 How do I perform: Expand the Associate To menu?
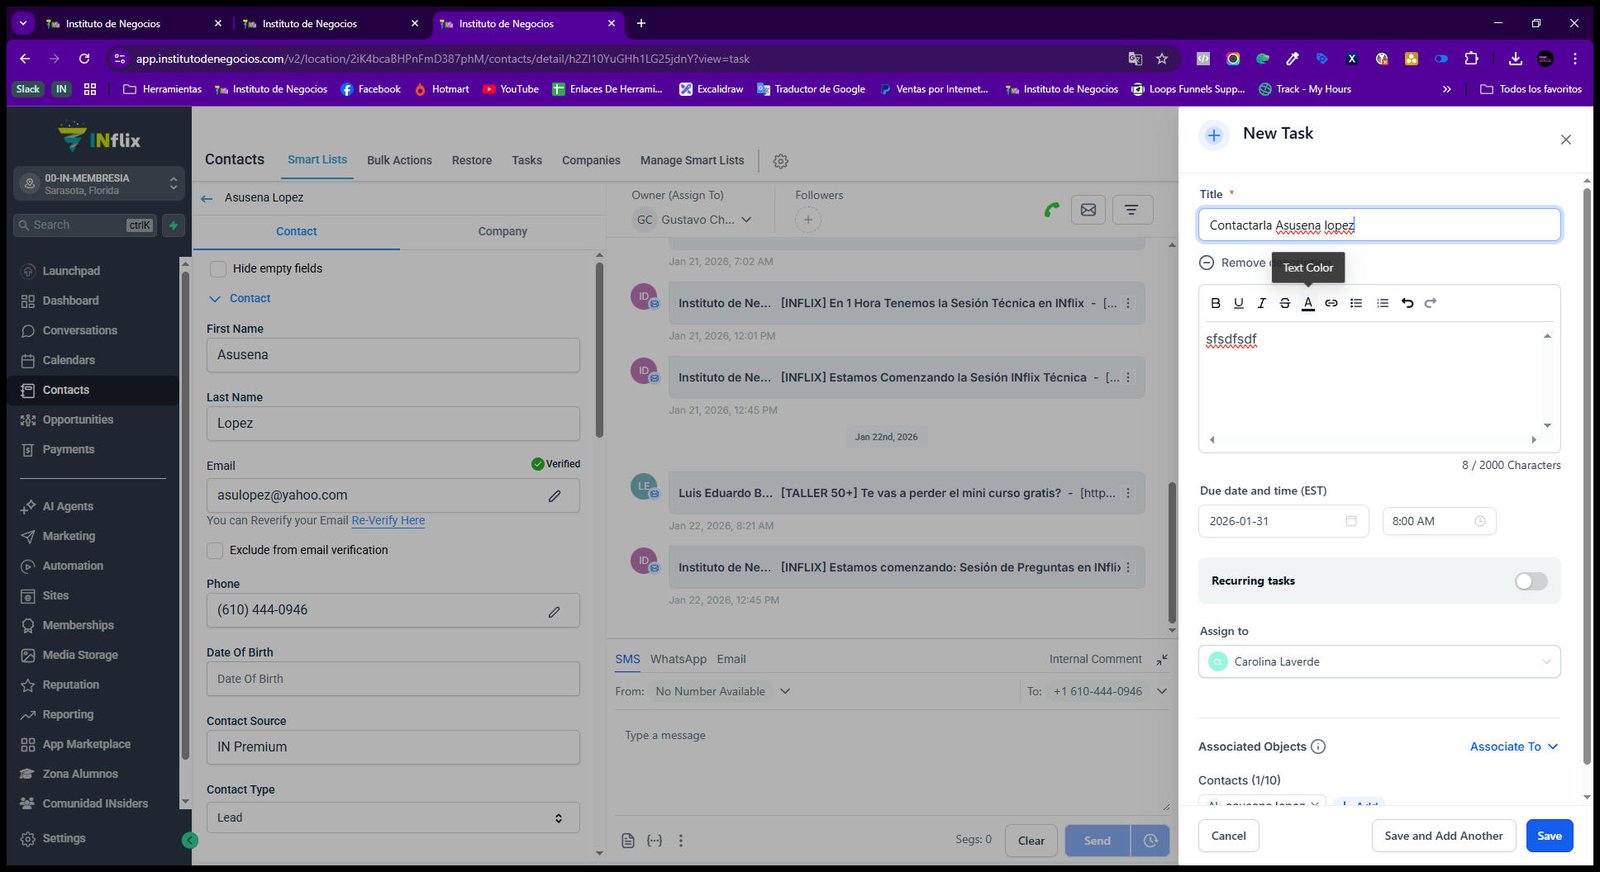[1514, 747]
